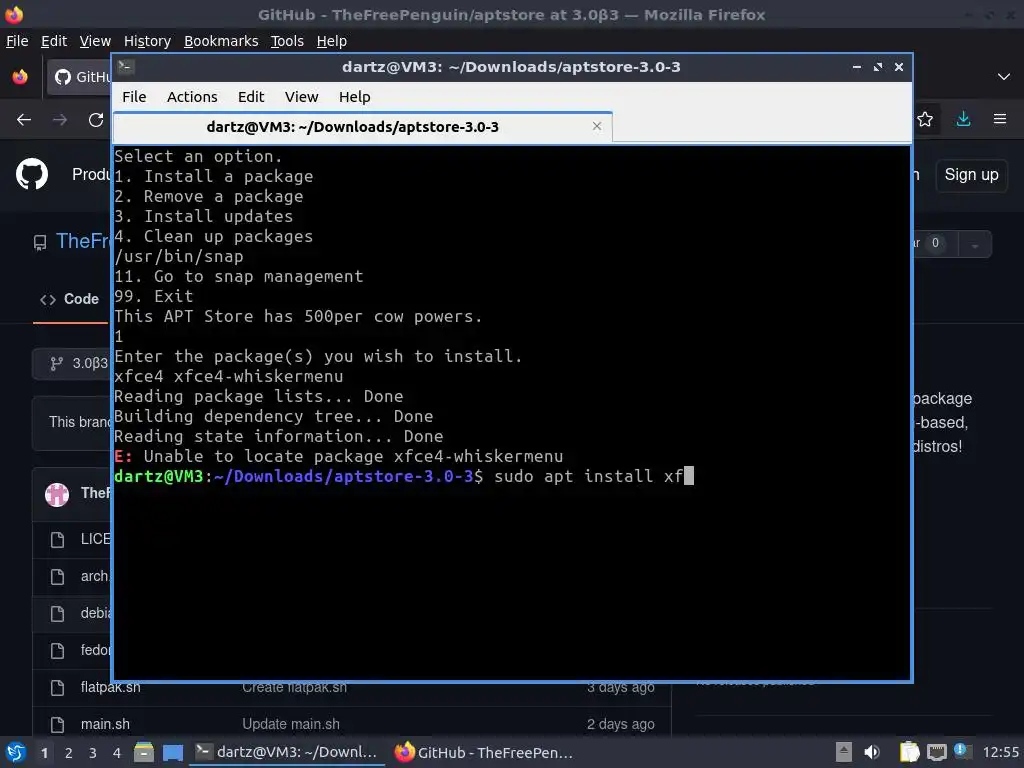Open volume control in system tray
This screenshot has width=1024, height=768.
[872, 752]
